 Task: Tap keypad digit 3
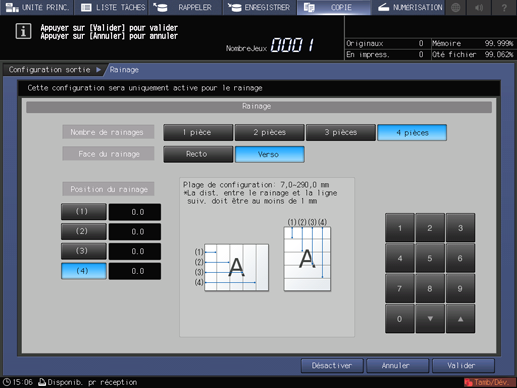460,228
